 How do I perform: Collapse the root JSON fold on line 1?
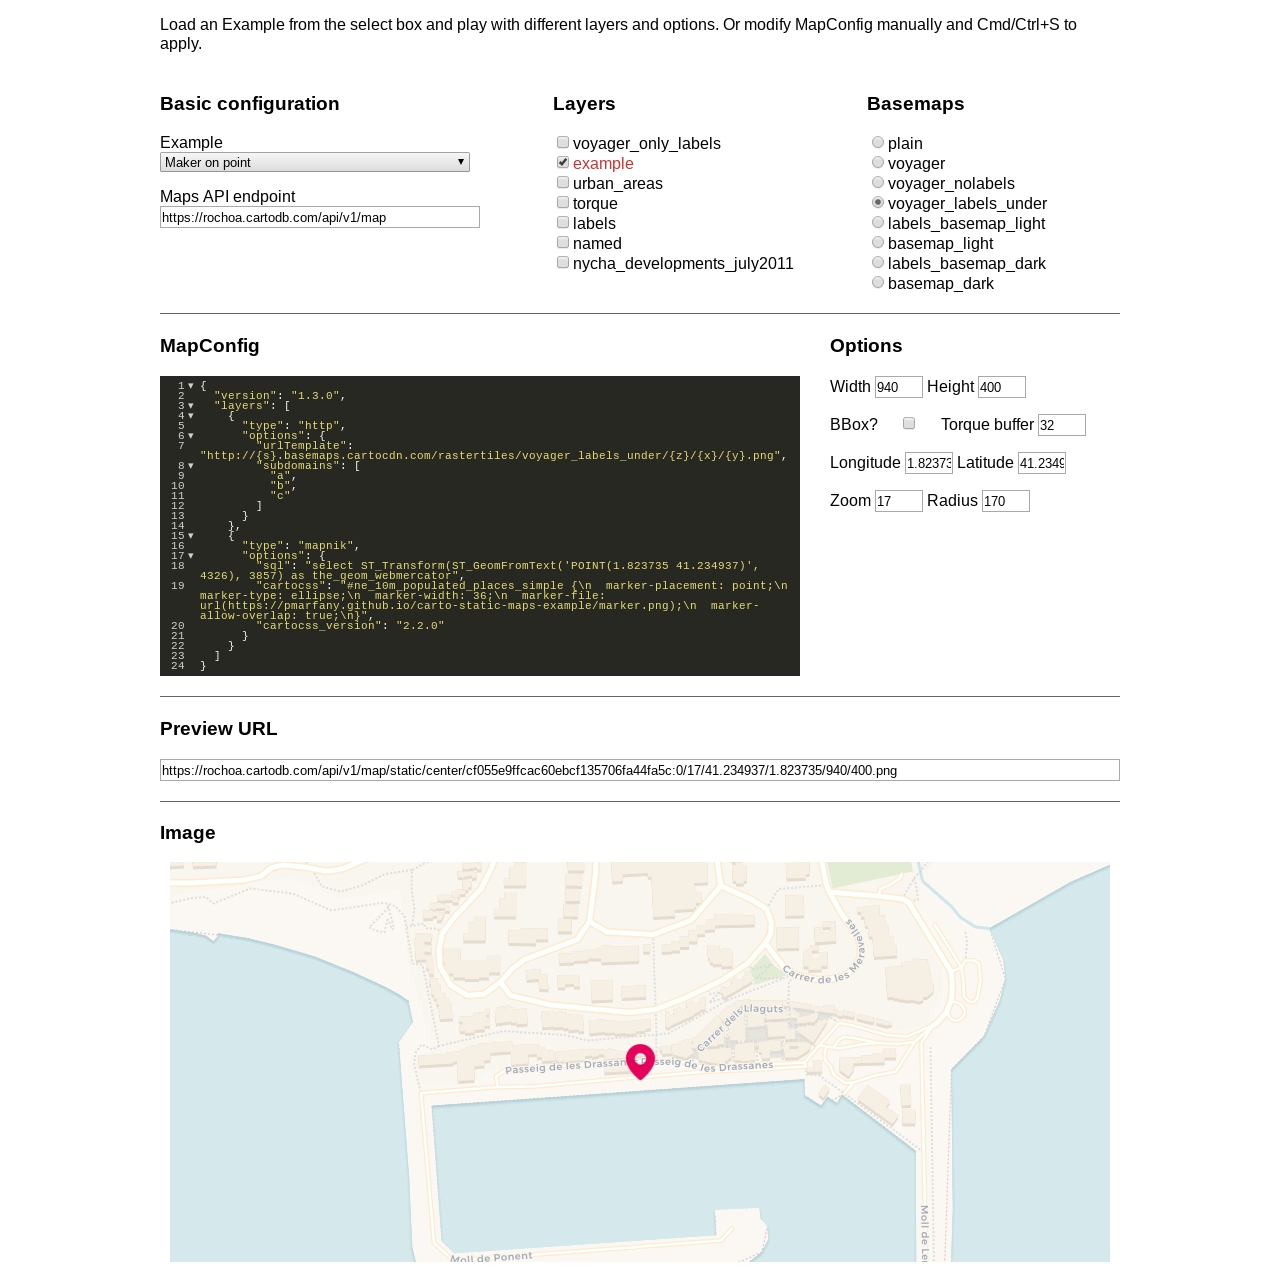coord(190,386)
